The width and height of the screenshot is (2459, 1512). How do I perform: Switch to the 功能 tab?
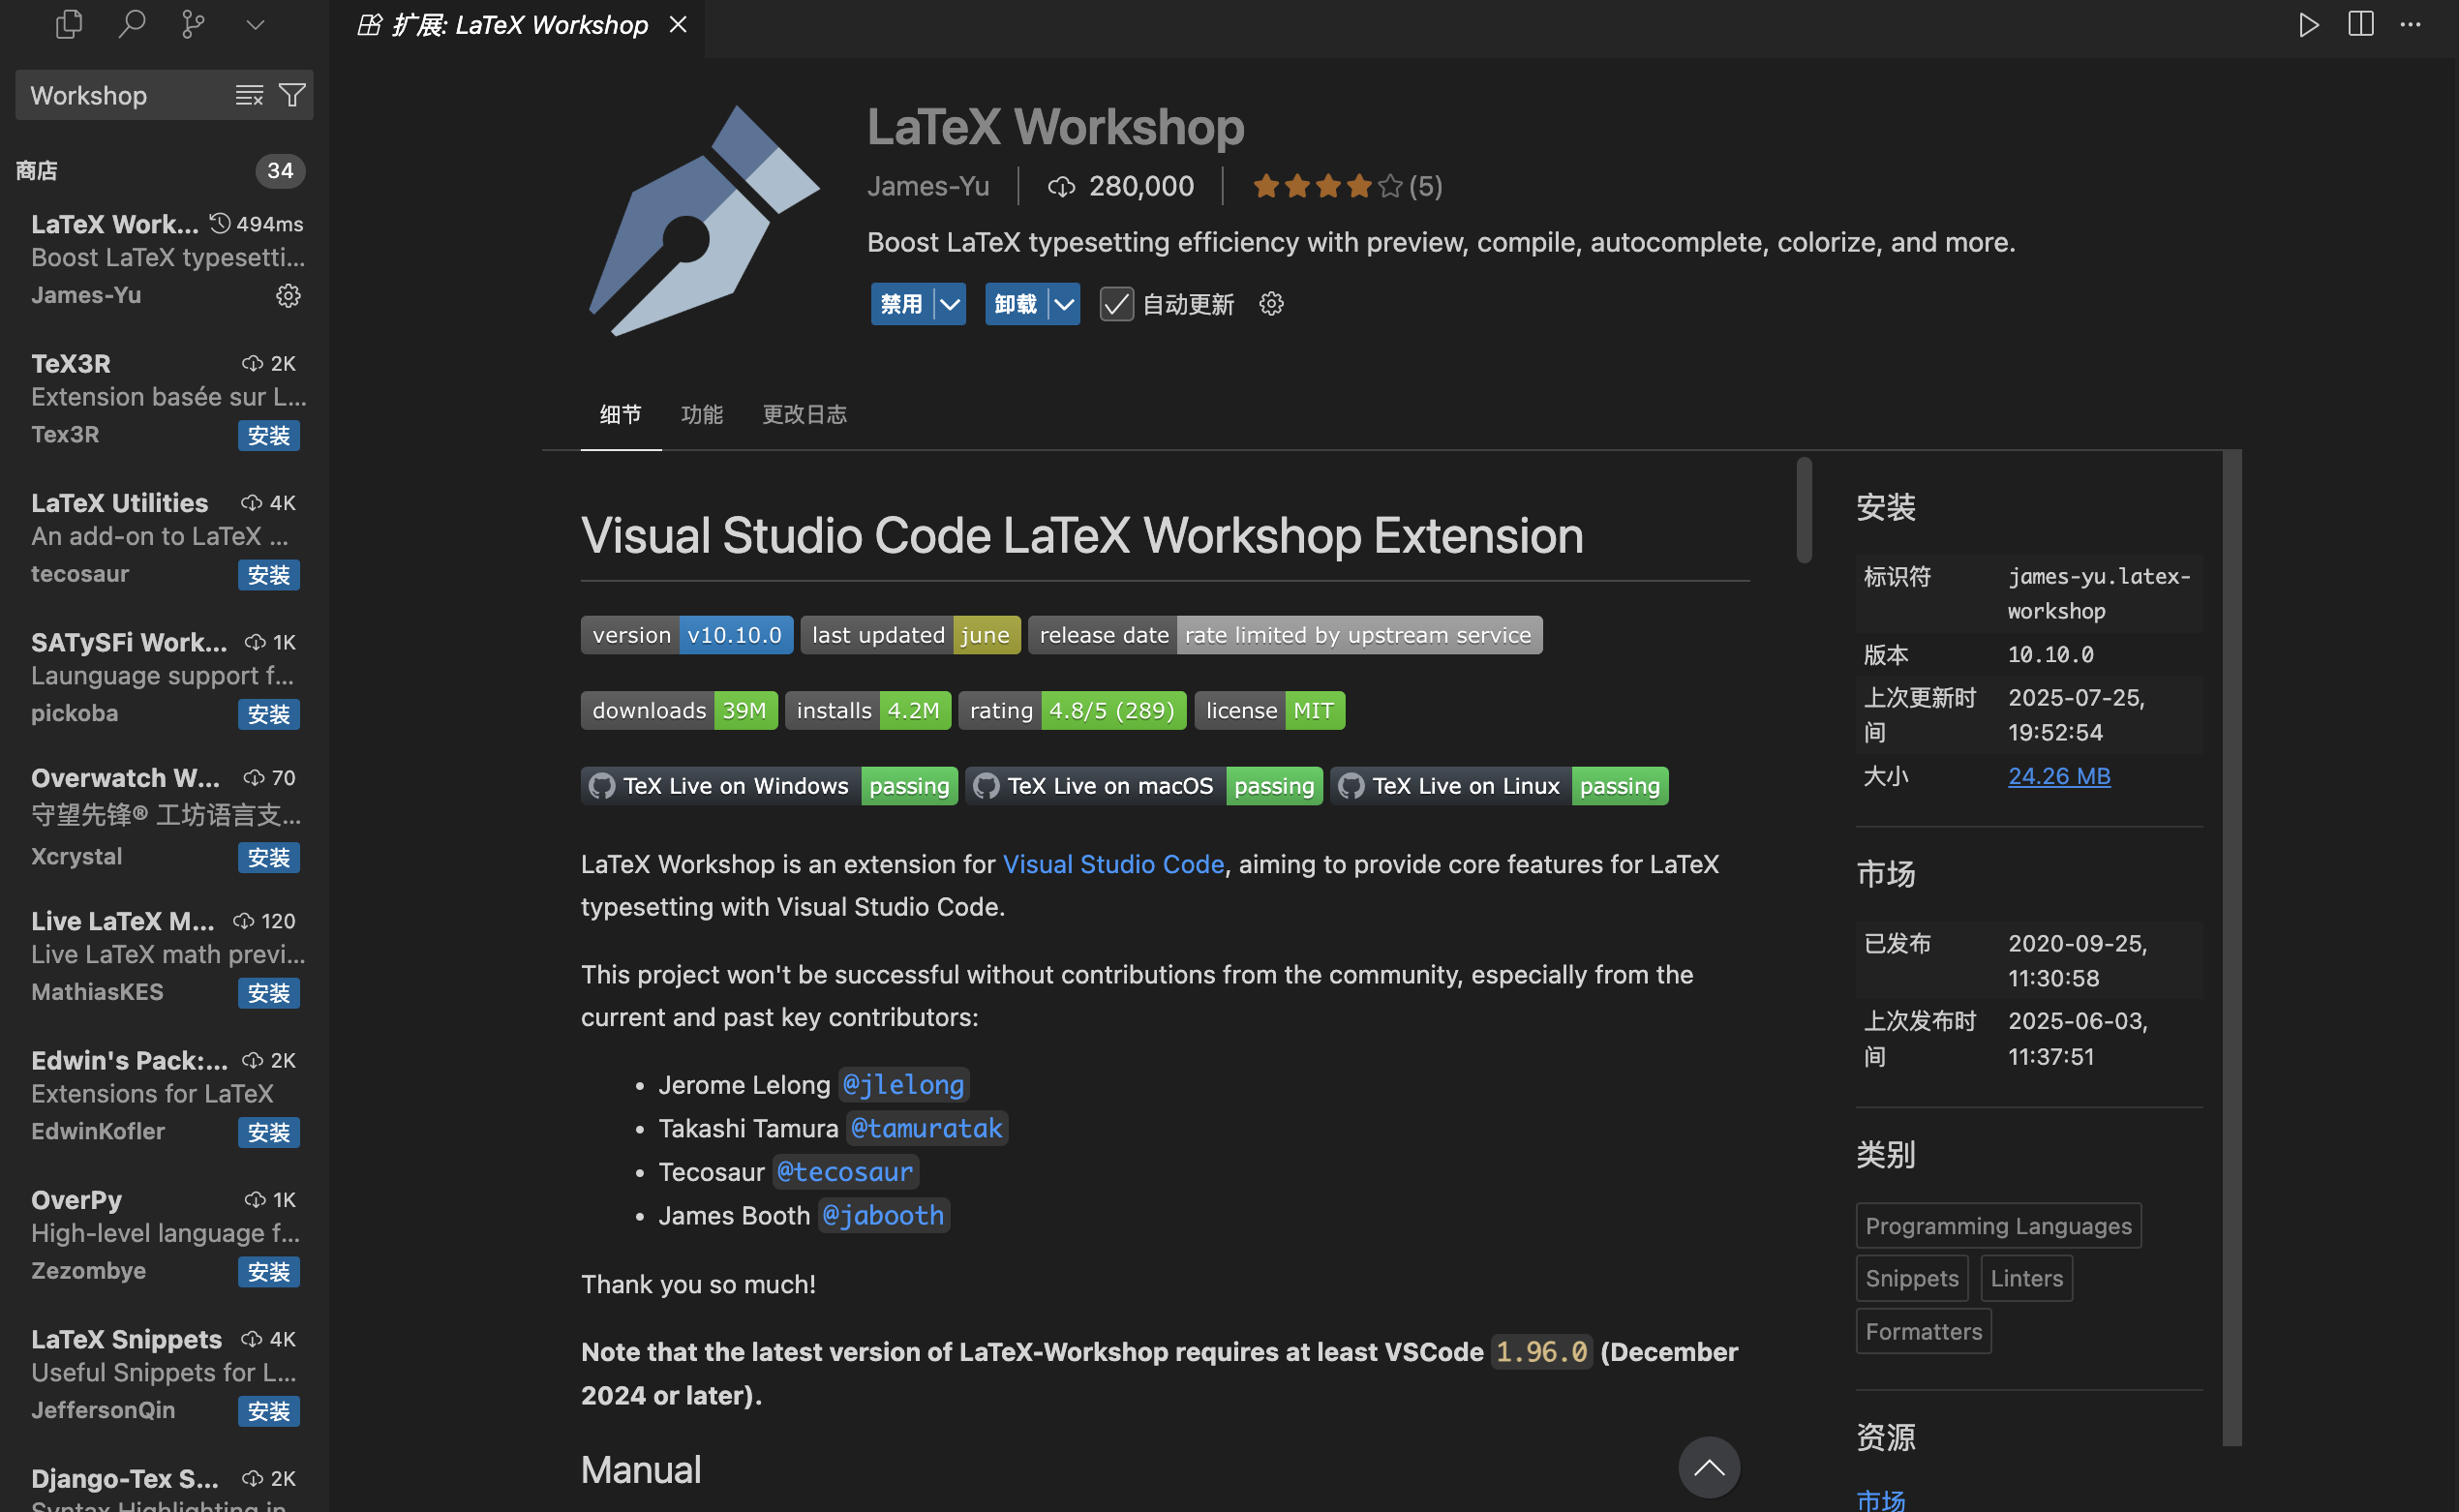(702, 414)
